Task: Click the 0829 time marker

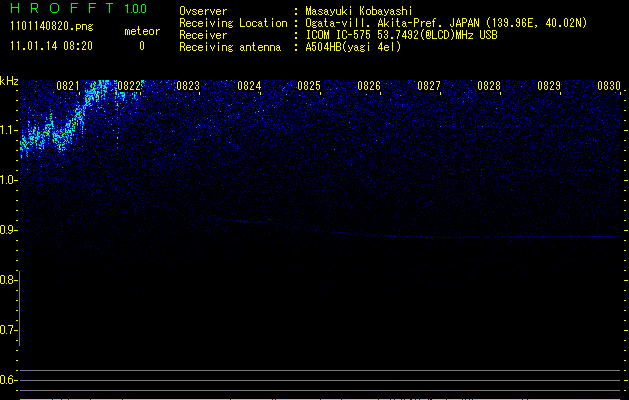Action: (x=549, y=86)
